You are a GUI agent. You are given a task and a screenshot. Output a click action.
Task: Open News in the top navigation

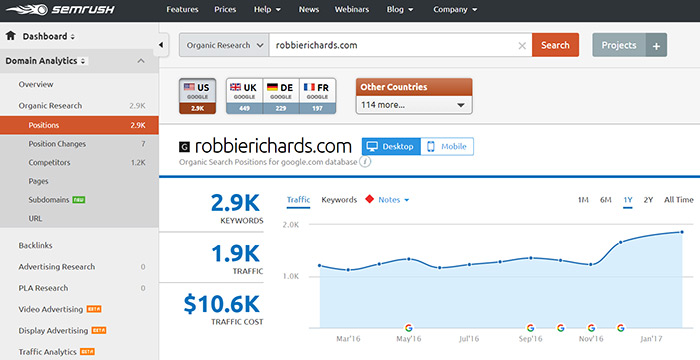(308, 9)
